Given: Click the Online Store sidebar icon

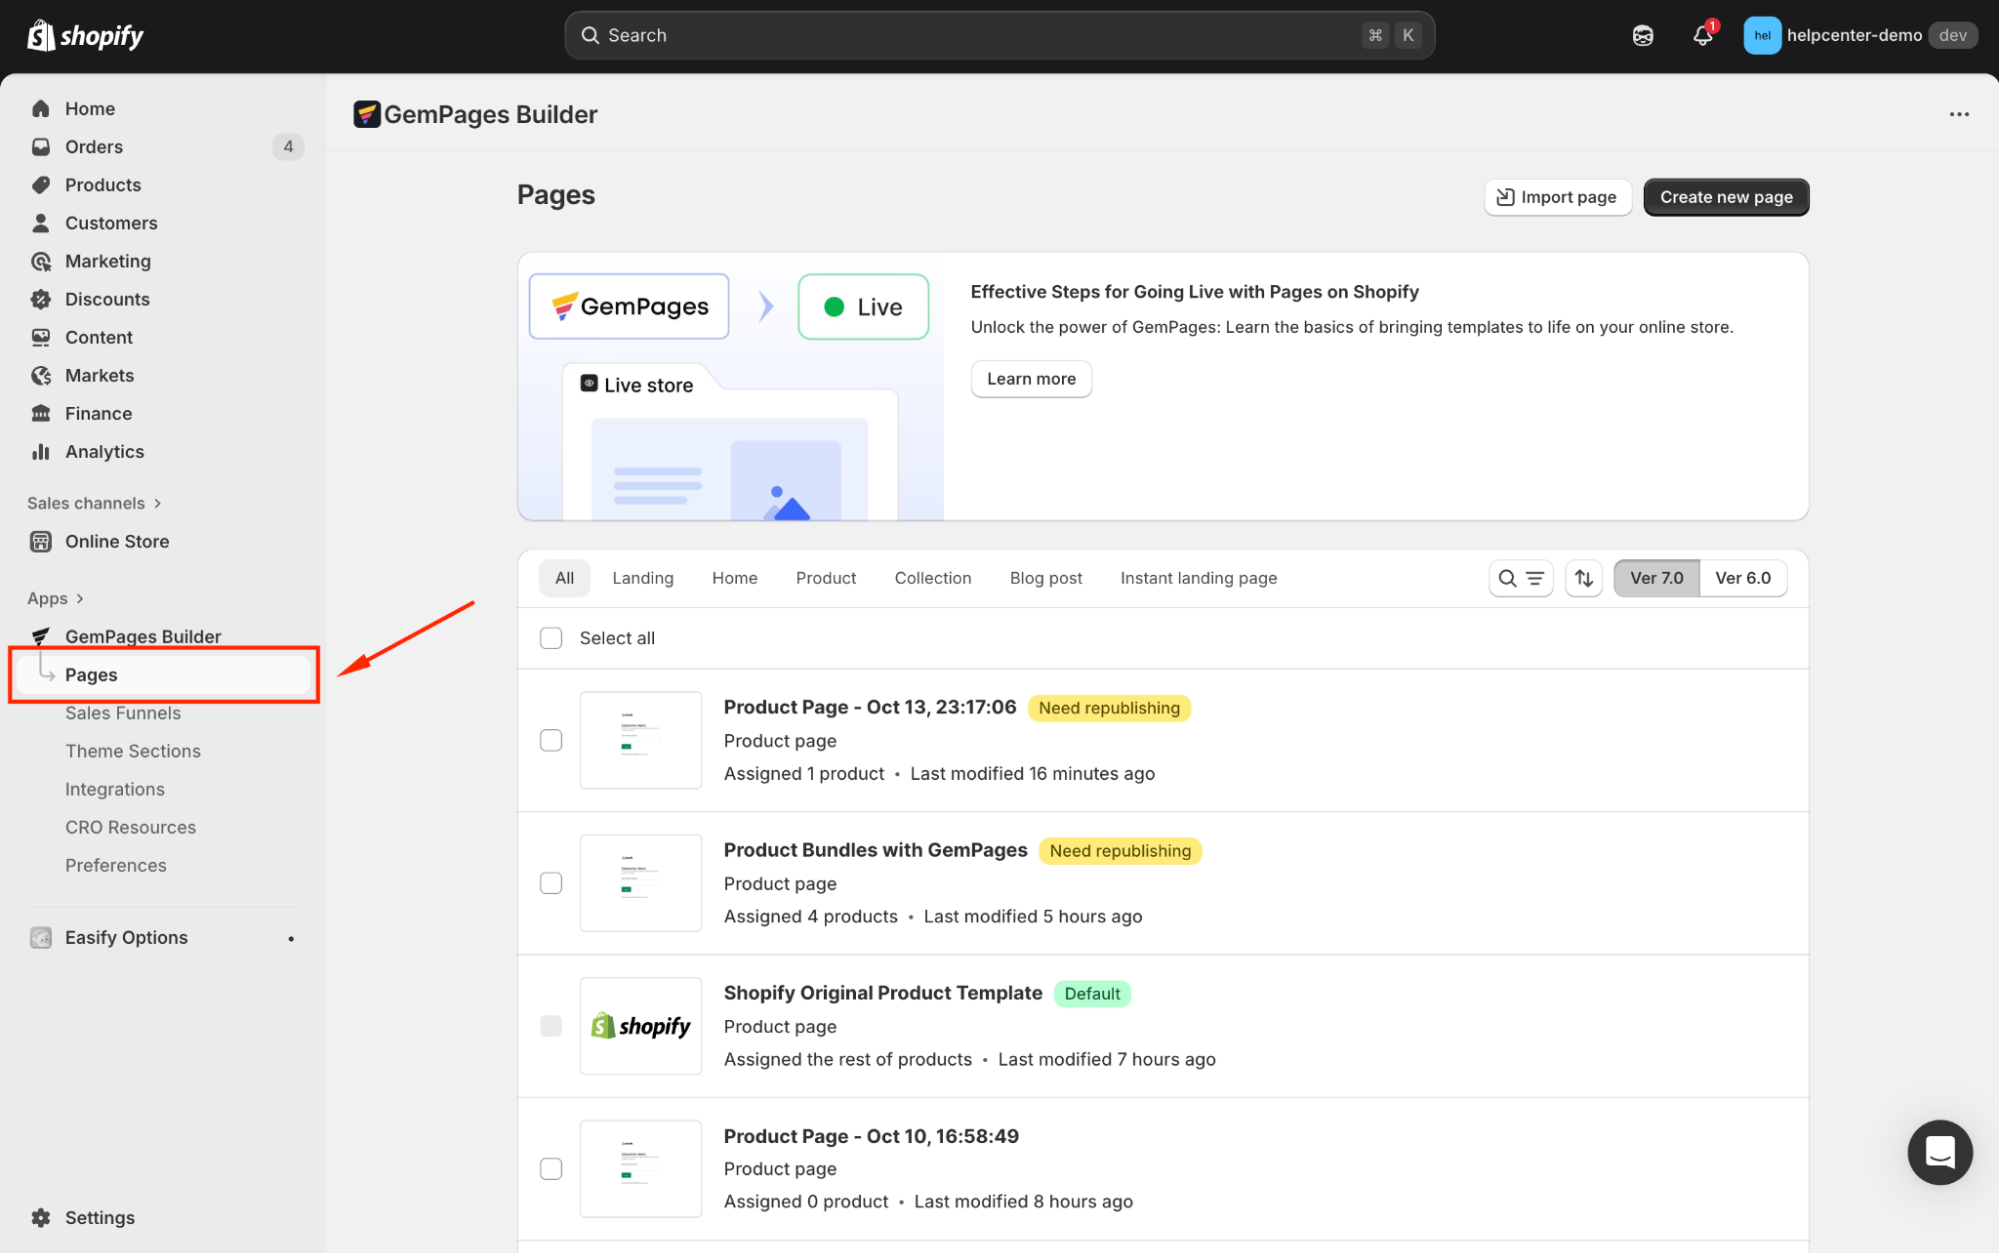Looking at the screenshot, I should [41, 541].
